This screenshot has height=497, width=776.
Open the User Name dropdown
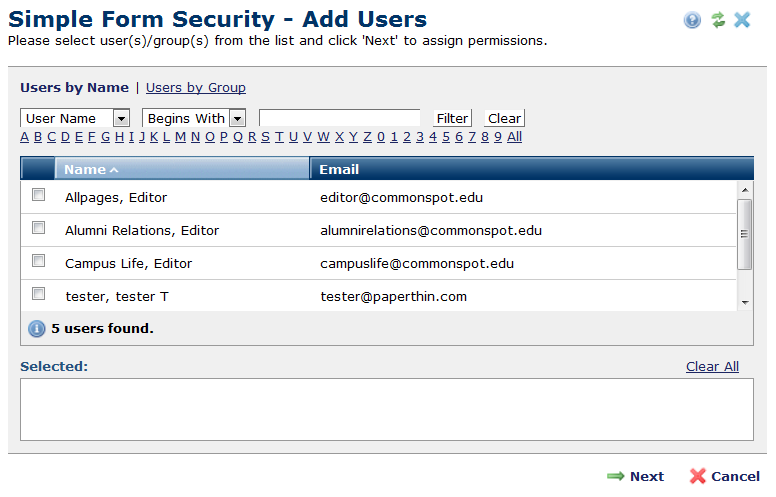(122, 118)
